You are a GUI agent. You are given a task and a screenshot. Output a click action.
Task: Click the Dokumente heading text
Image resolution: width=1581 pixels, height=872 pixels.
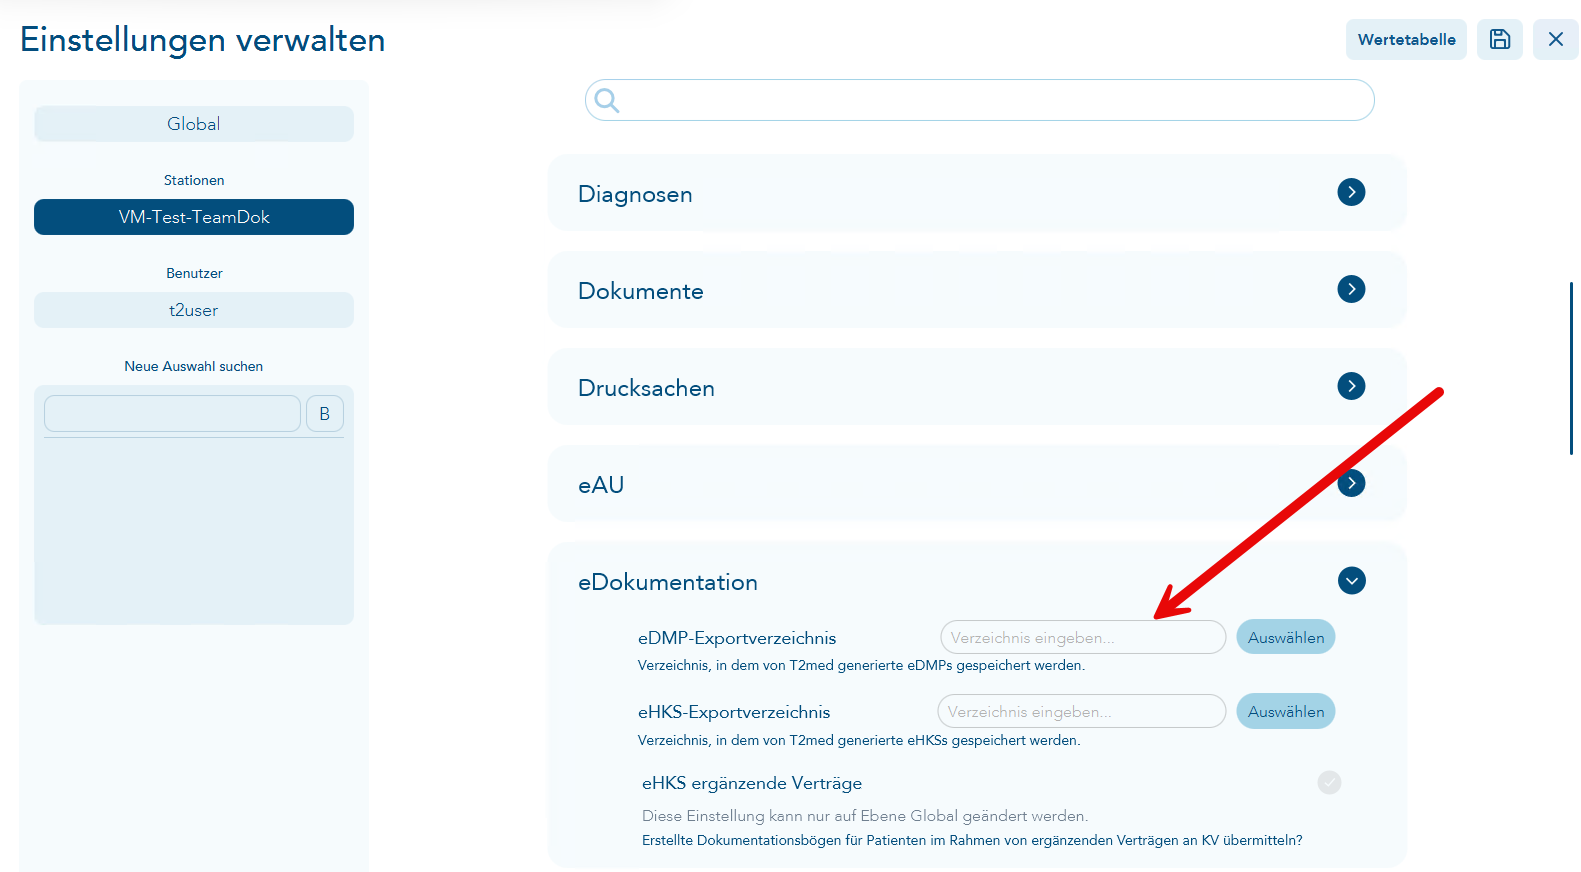[641, 291]
